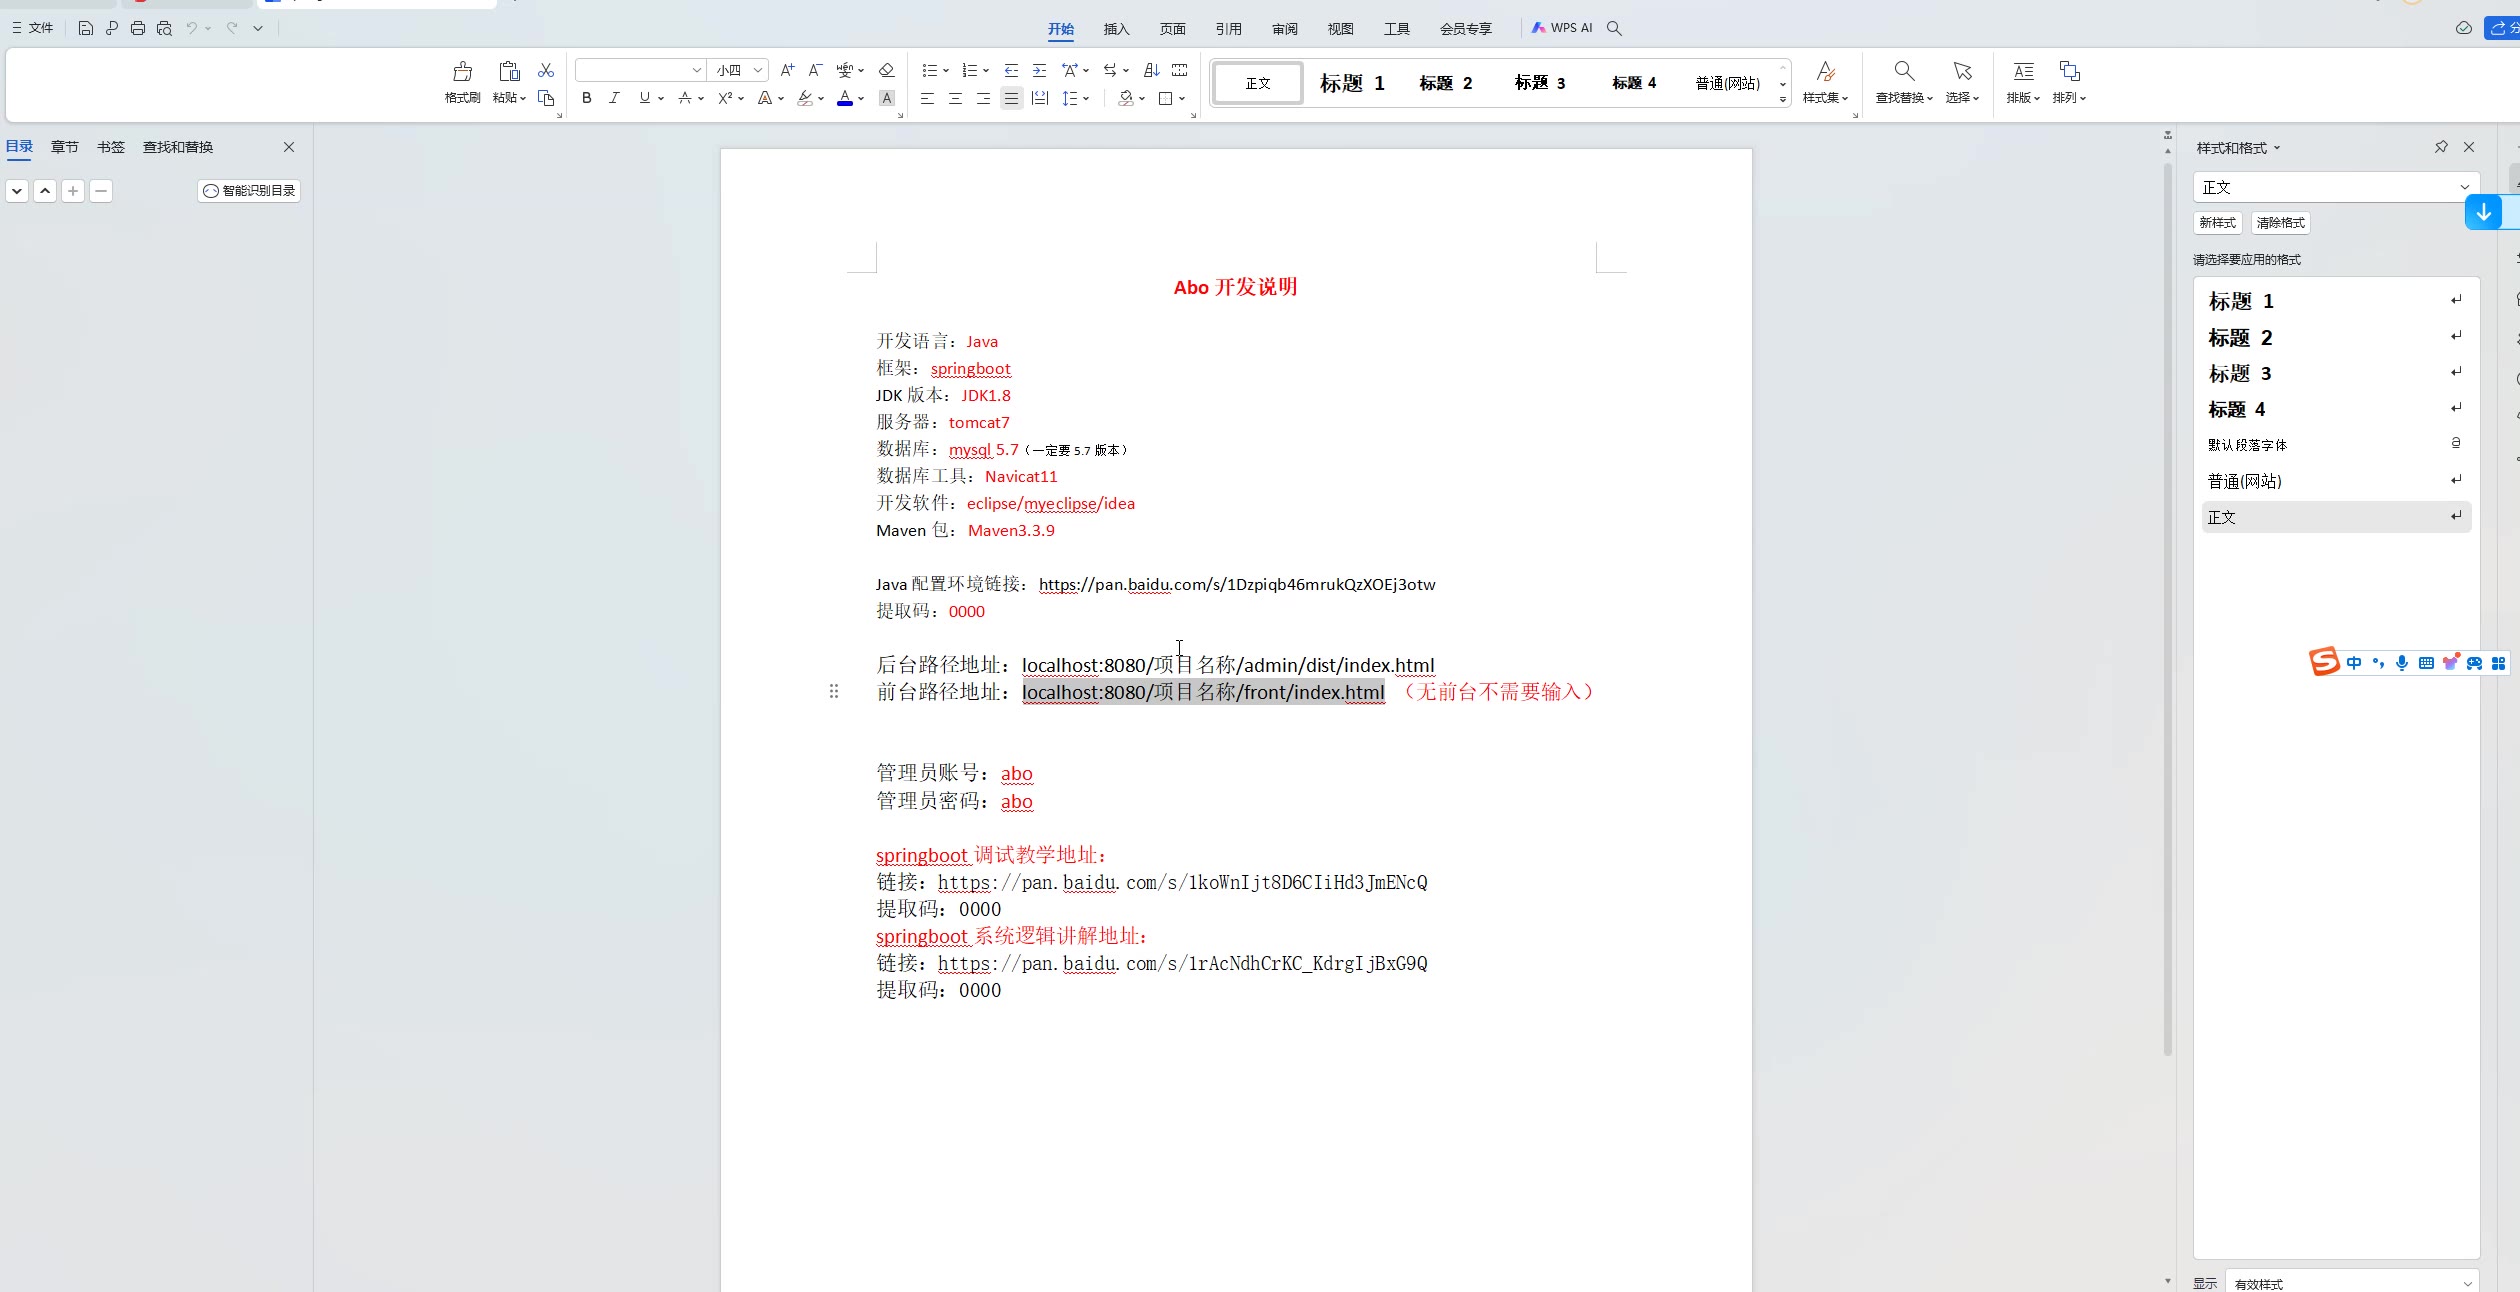The image size is (2520, 1292).
Task: Open the 显示 有效样式 dropdown
Action: click(2353, 1284)
